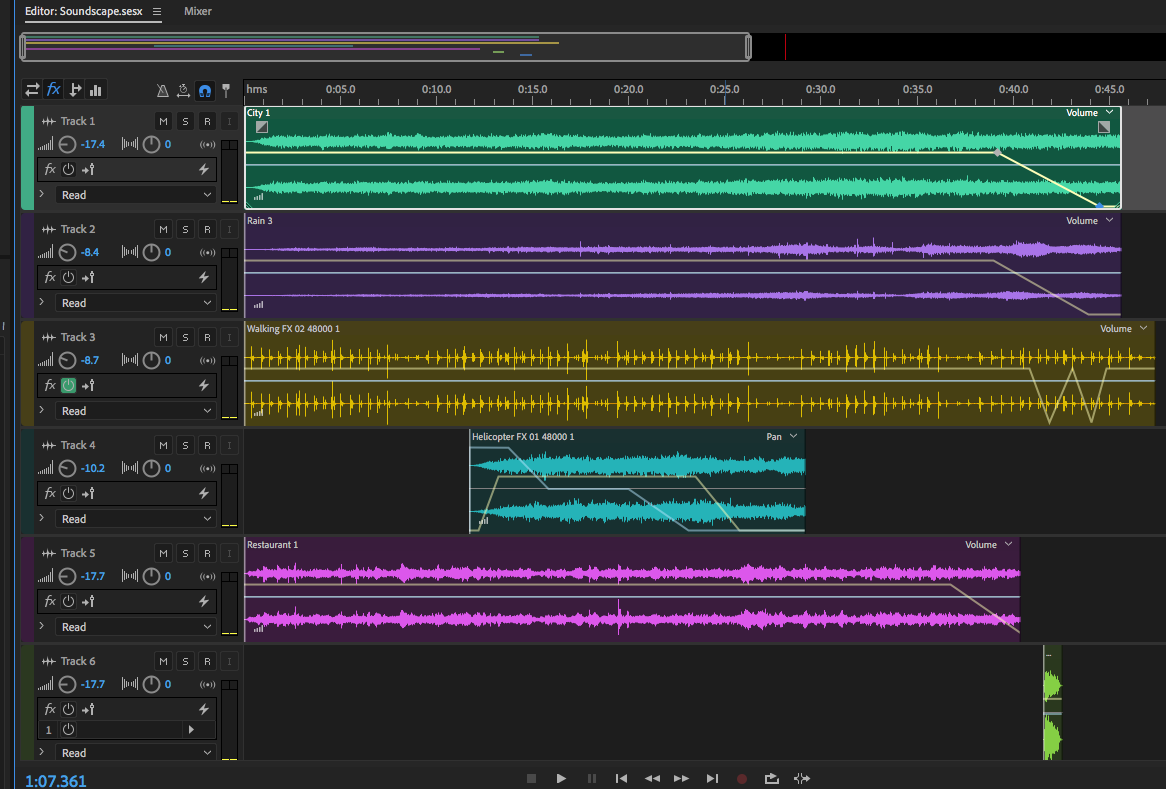The image size is (1166, 789).
Task: Mute Track 1
Action: click(x=163, y=122)
